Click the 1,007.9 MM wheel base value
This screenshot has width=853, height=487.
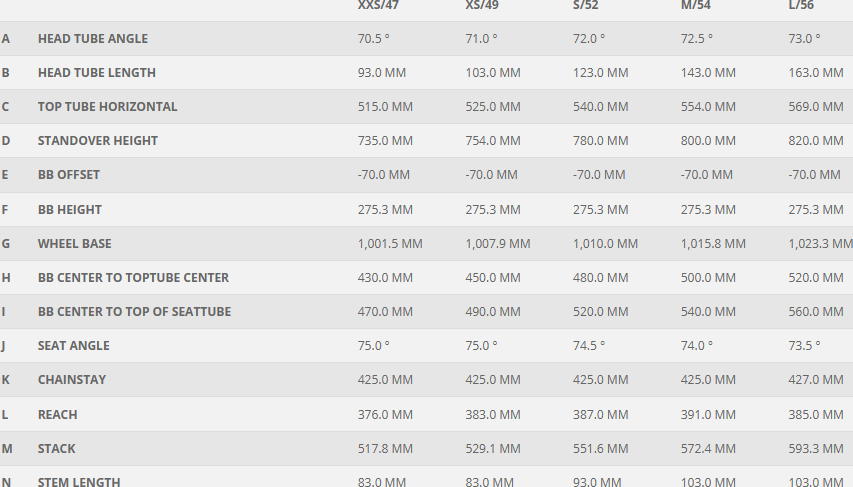coord(497,244)
